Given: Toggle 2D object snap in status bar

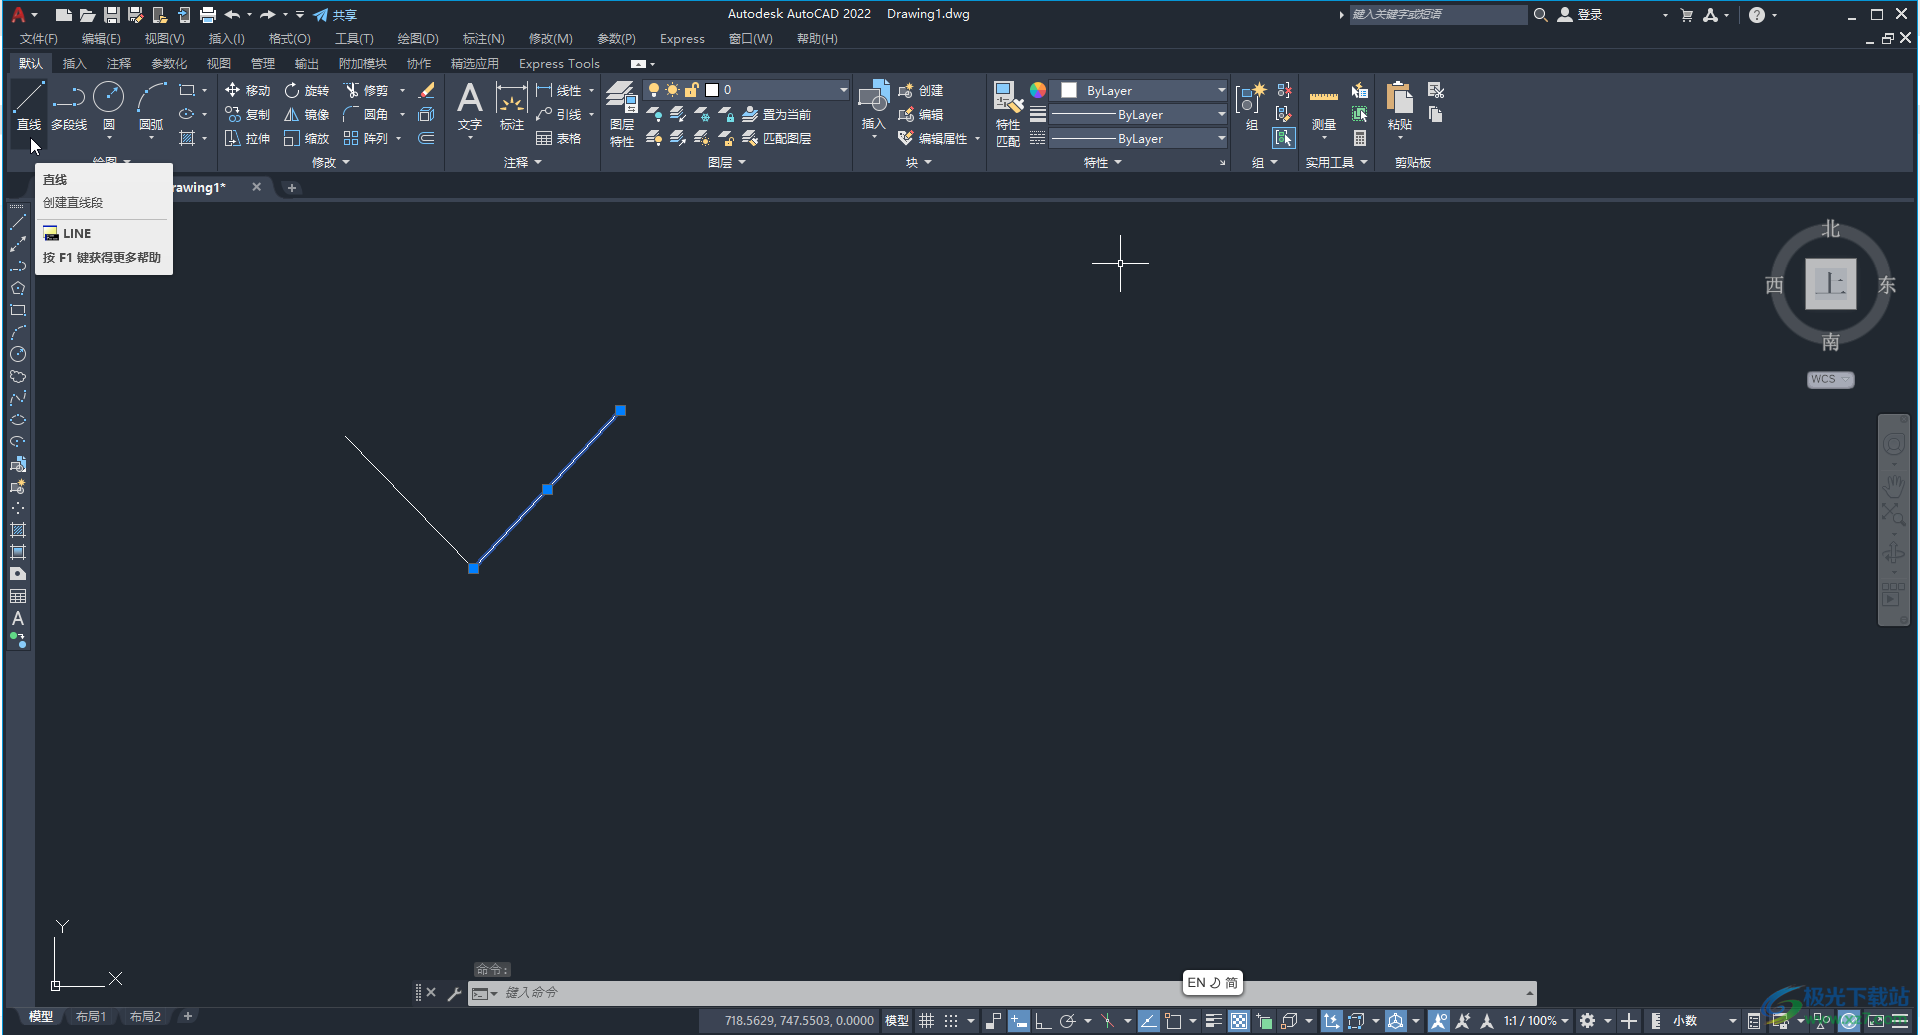Looking at the screenshot, I should pos(1173,1021).
